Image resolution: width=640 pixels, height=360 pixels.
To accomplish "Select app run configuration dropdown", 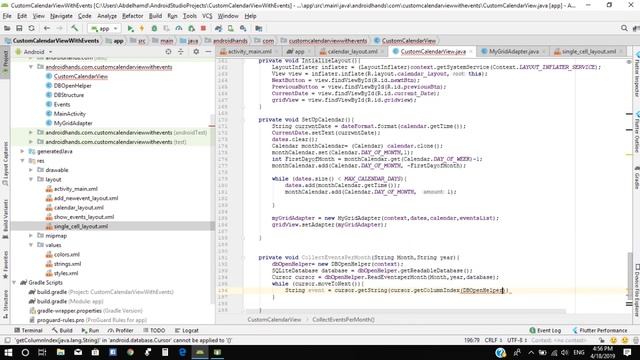I will tap(104, 29).
